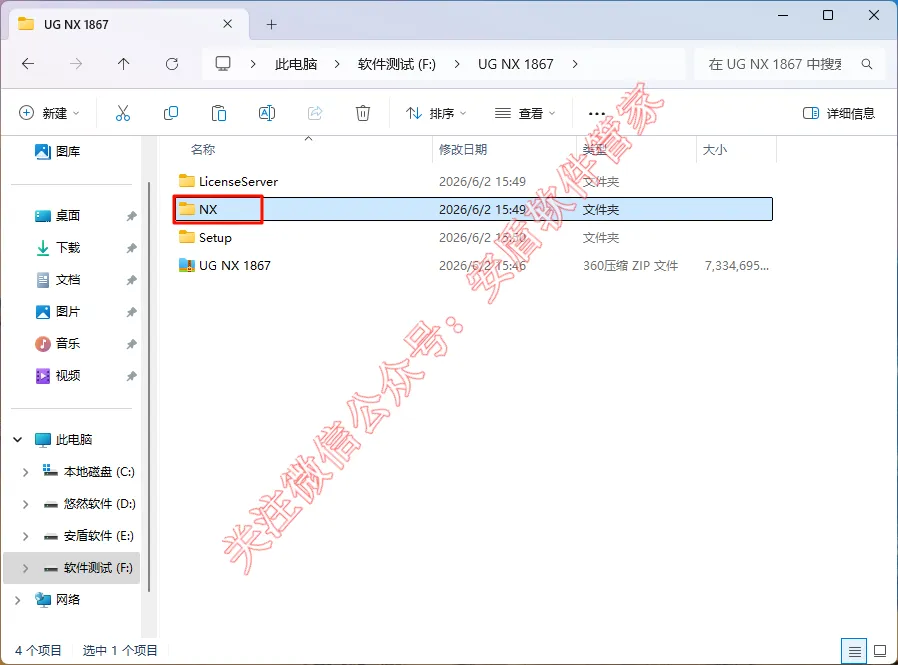Open 下载 in the sidebar

pyautogui.click(x=57, y=248)
